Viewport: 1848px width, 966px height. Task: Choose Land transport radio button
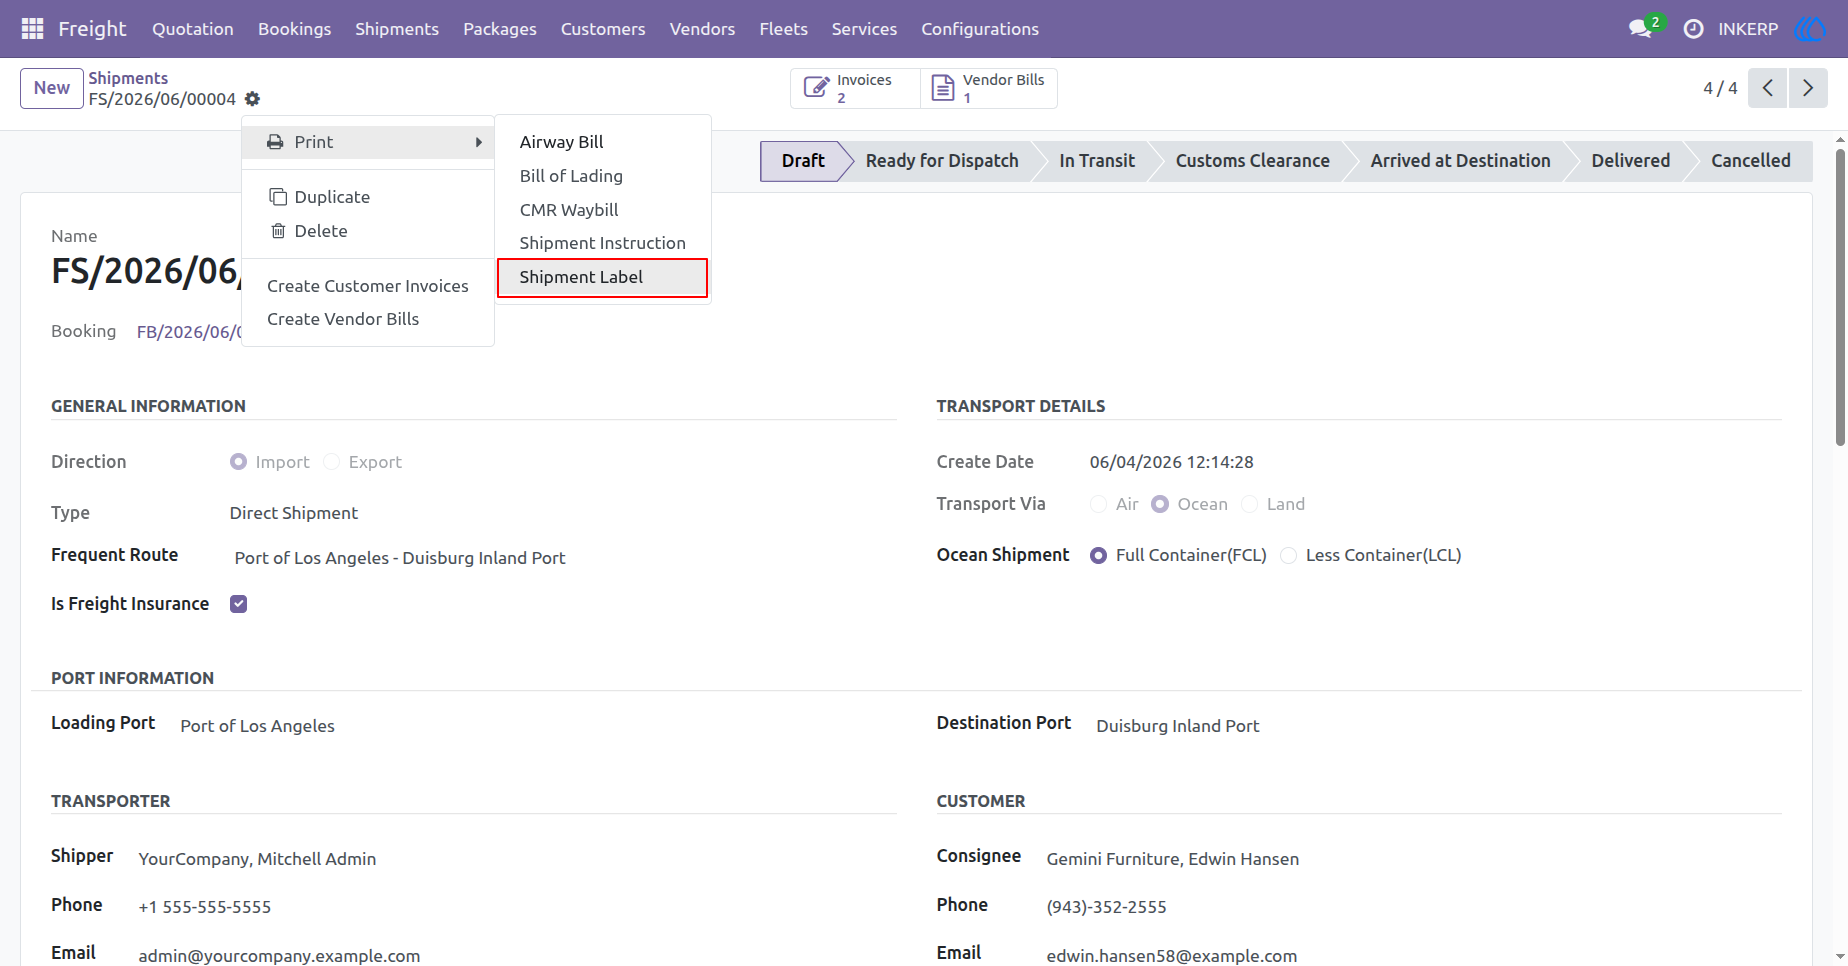[1249, 504]
